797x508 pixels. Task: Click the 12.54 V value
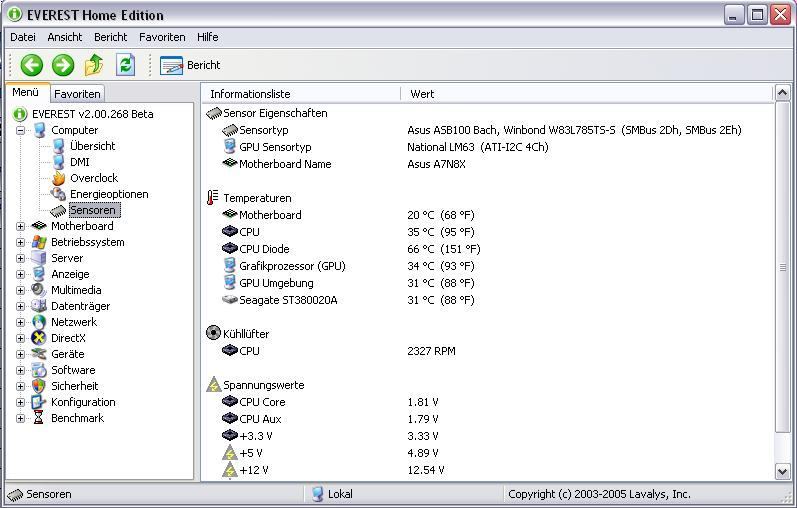pos(426,470)
